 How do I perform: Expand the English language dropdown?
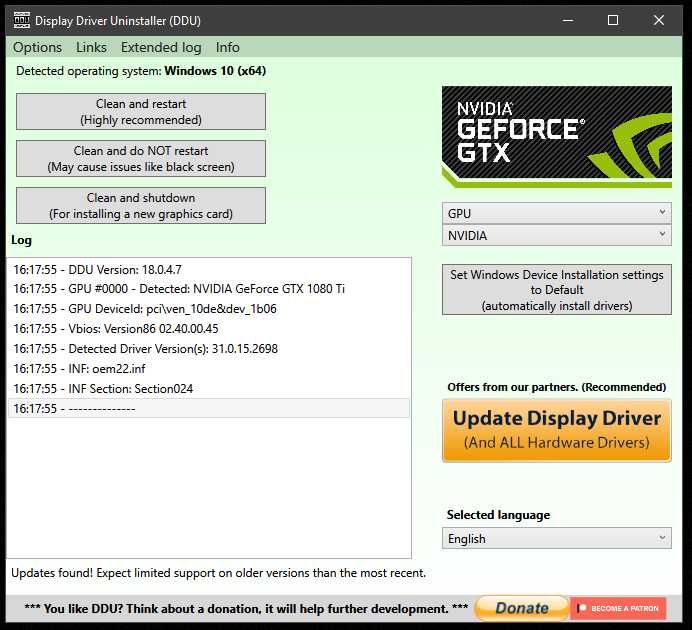point(557,538)
